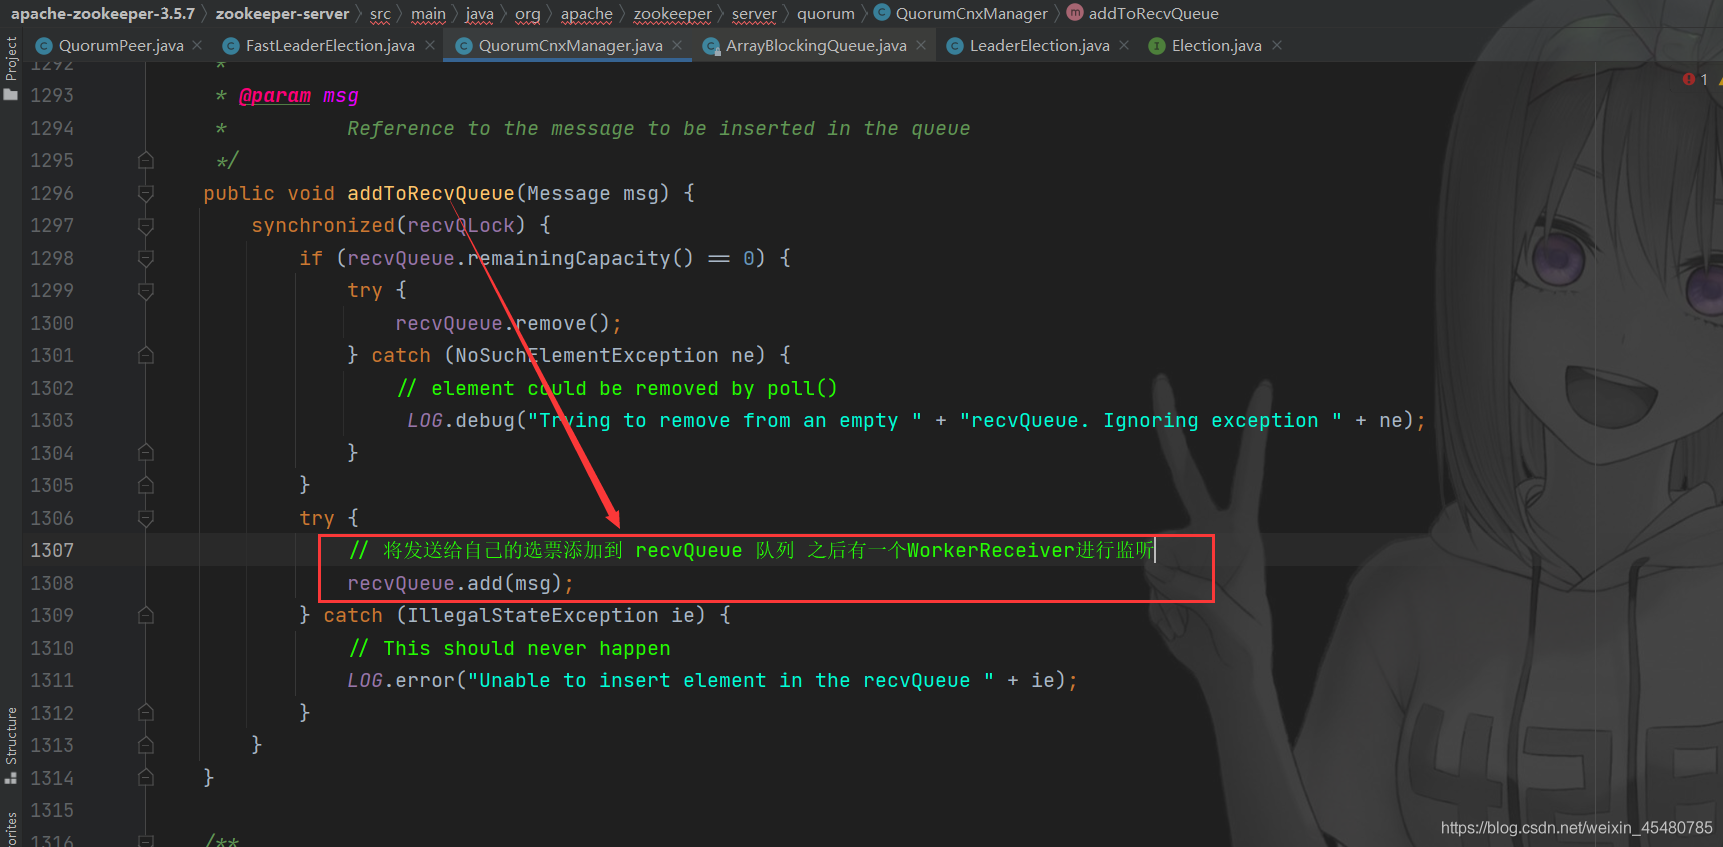Click apache-zookeeper-3.5.7 breadcrumb
Viewport: 1723px width, 847px height.
[x=103, y=14]
